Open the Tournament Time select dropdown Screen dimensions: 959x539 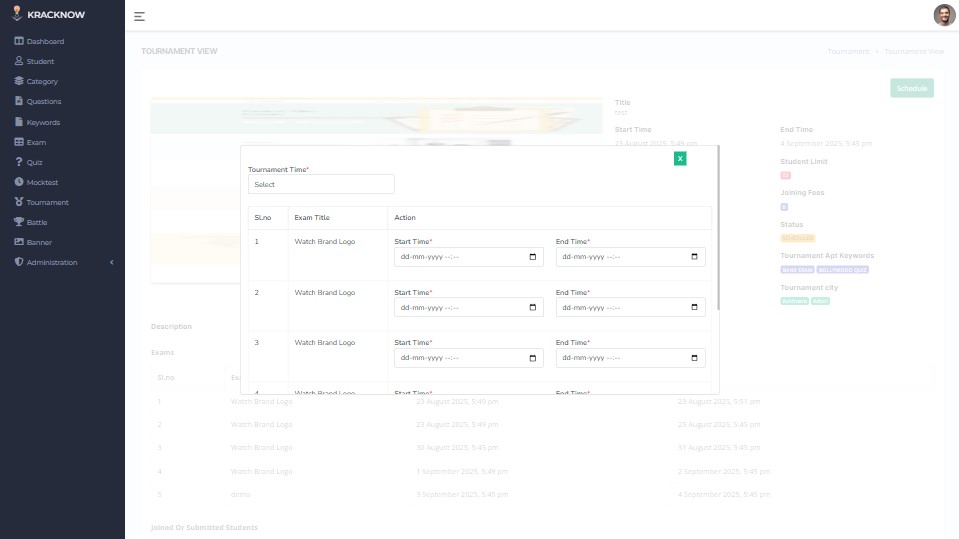click(321, 184)
